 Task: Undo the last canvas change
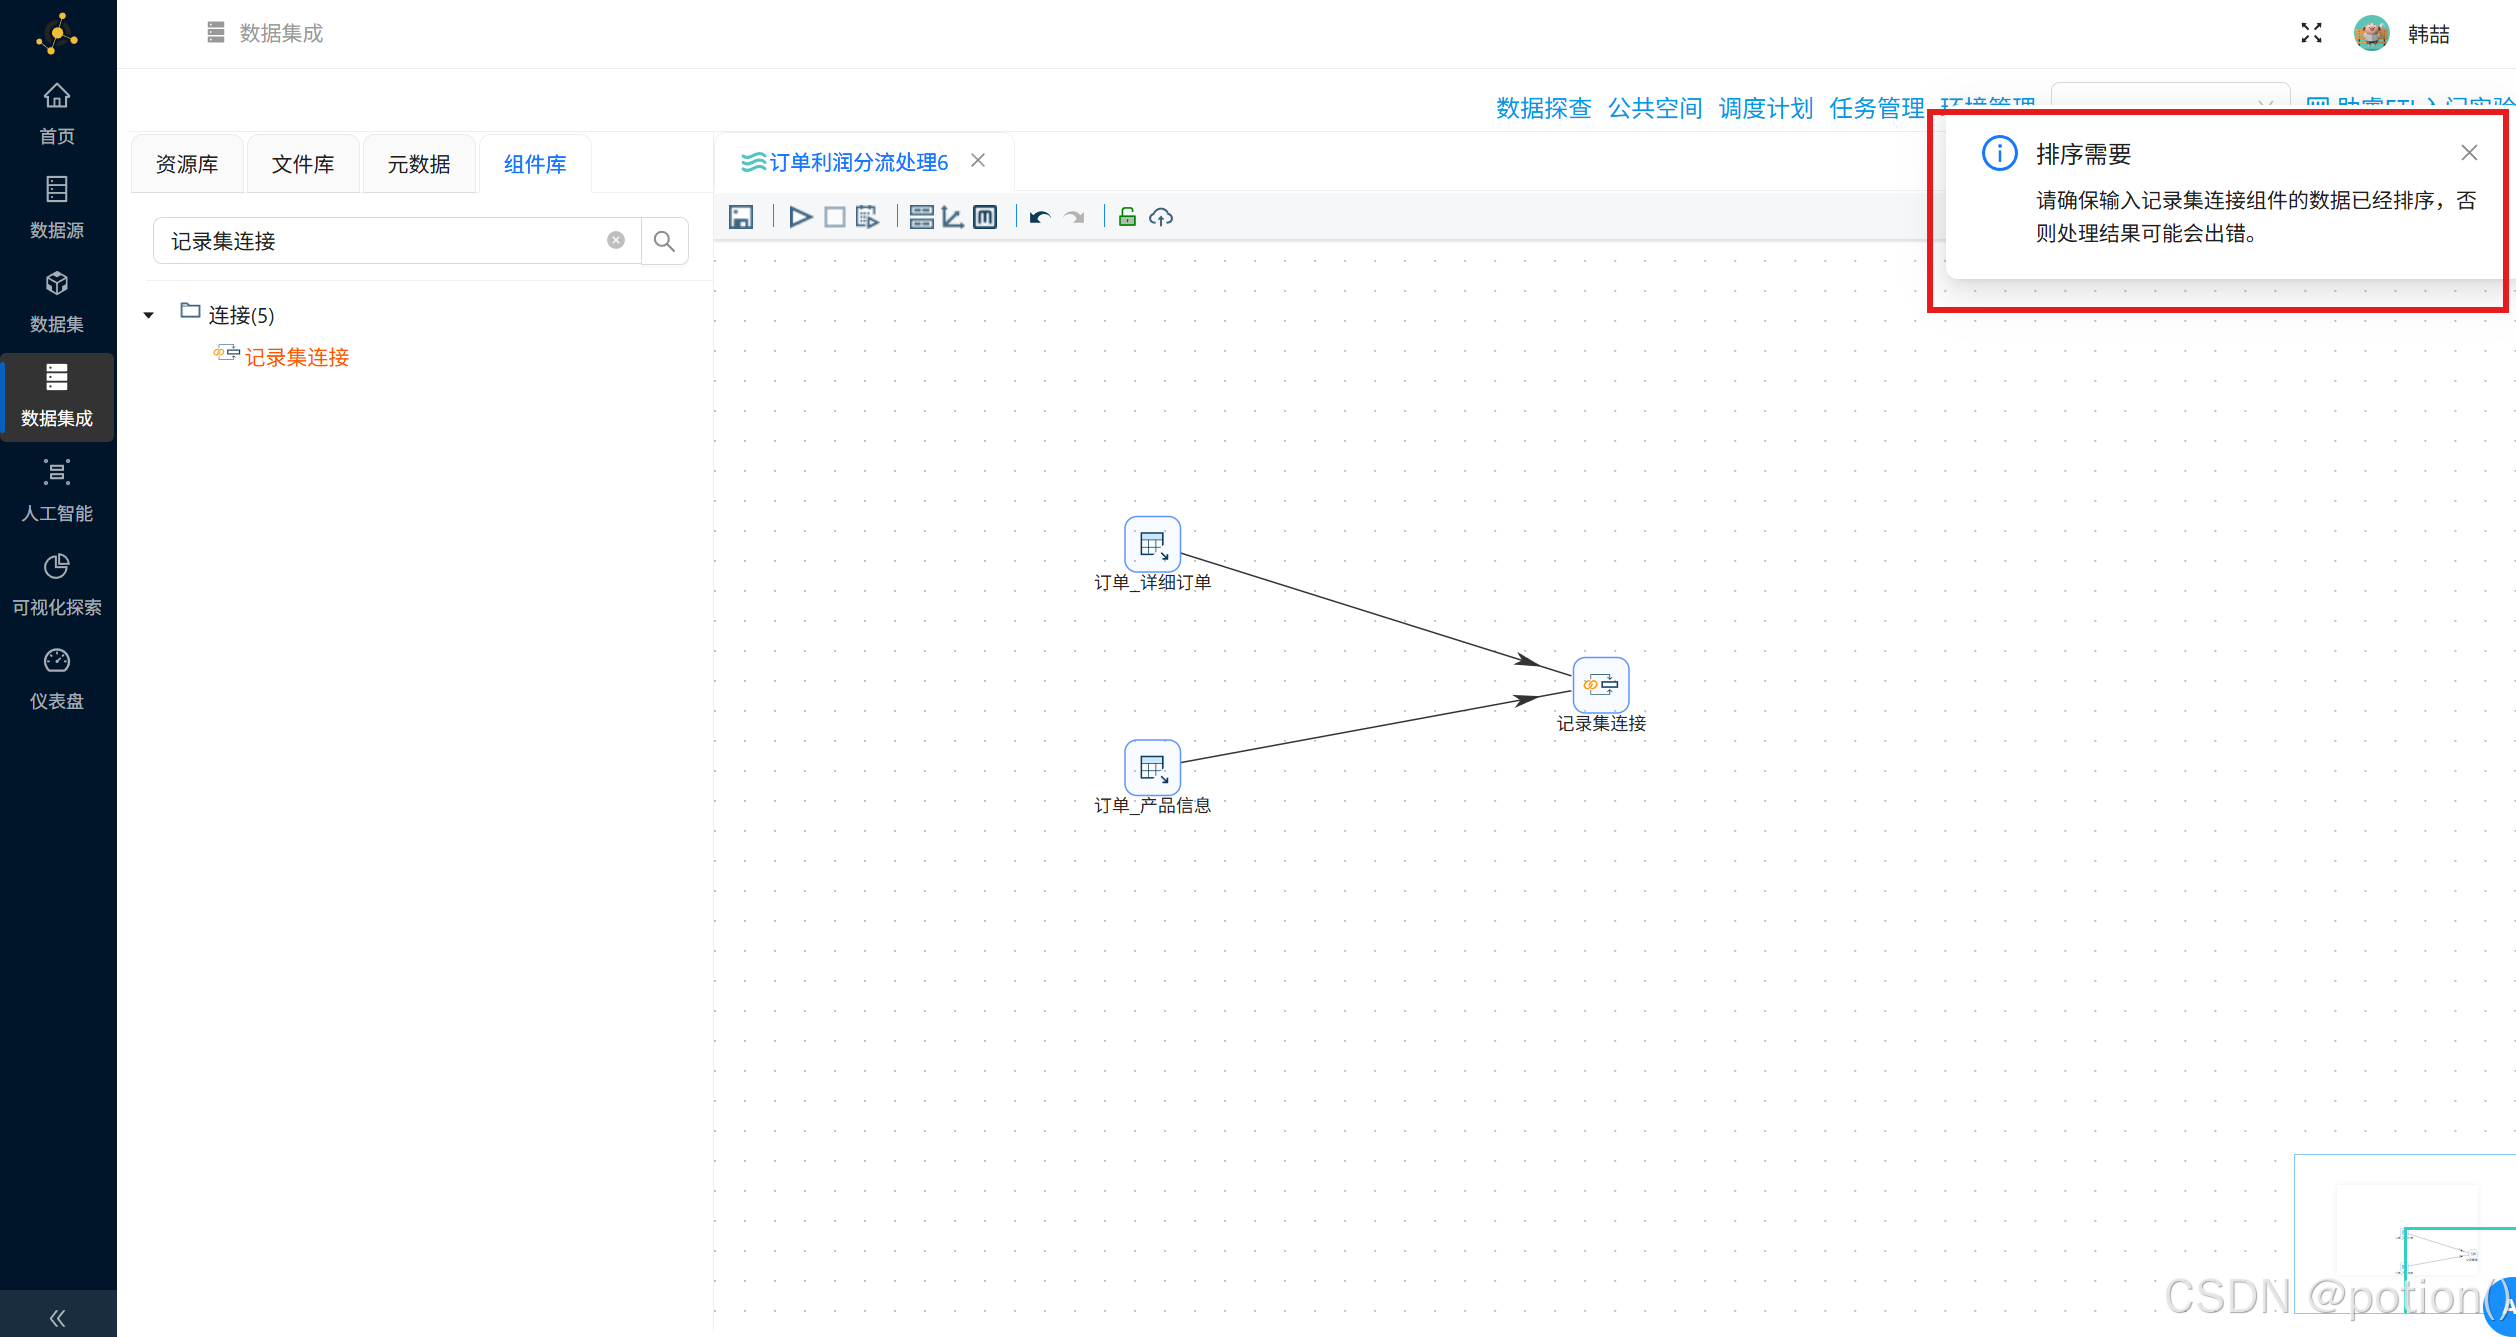point(1039,216)
